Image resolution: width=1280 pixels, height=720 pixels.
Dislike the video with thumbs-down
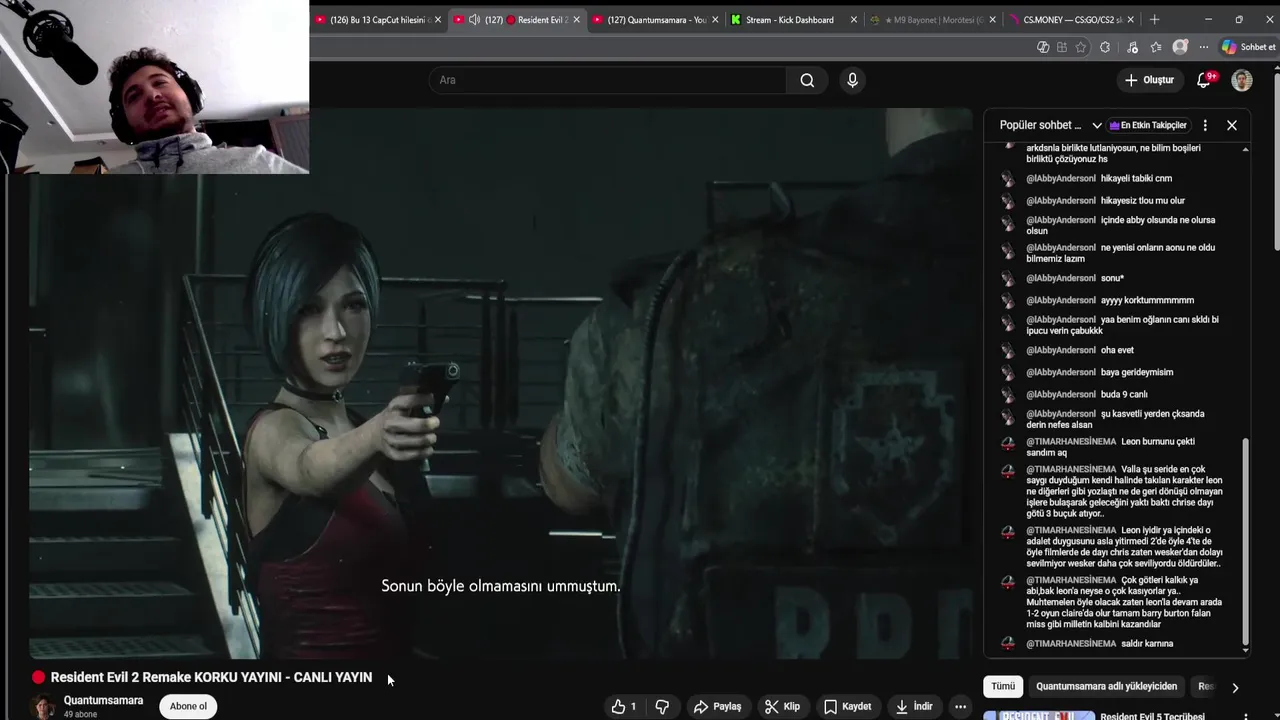point(662,706)
